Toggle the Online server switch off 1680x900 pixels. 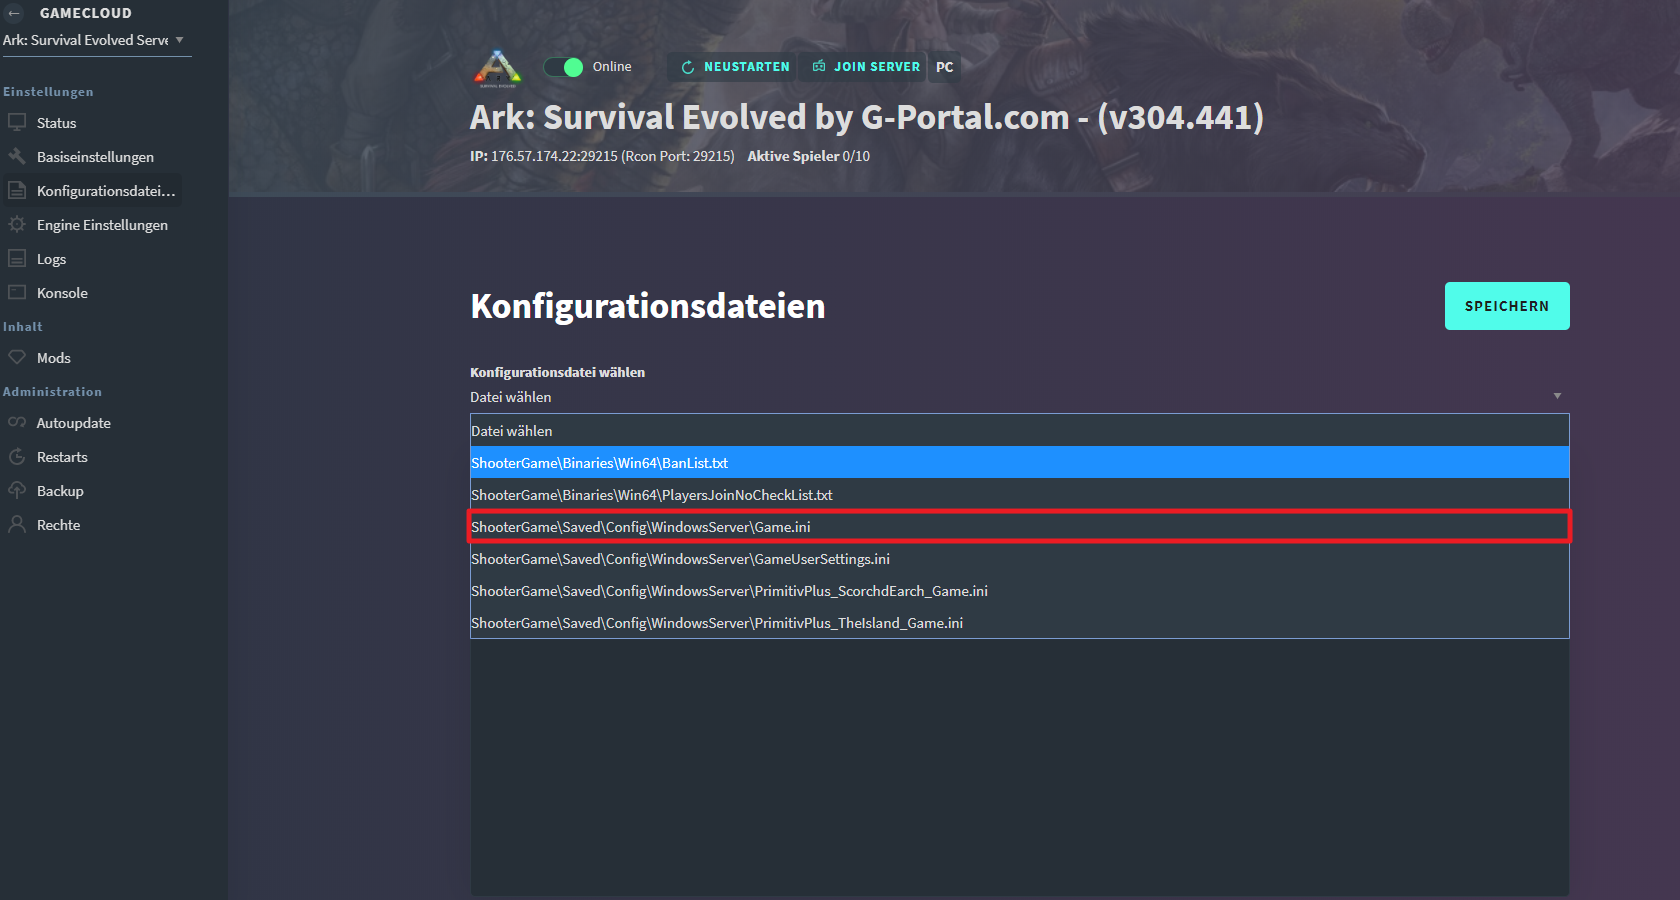(x=564, y=67)
